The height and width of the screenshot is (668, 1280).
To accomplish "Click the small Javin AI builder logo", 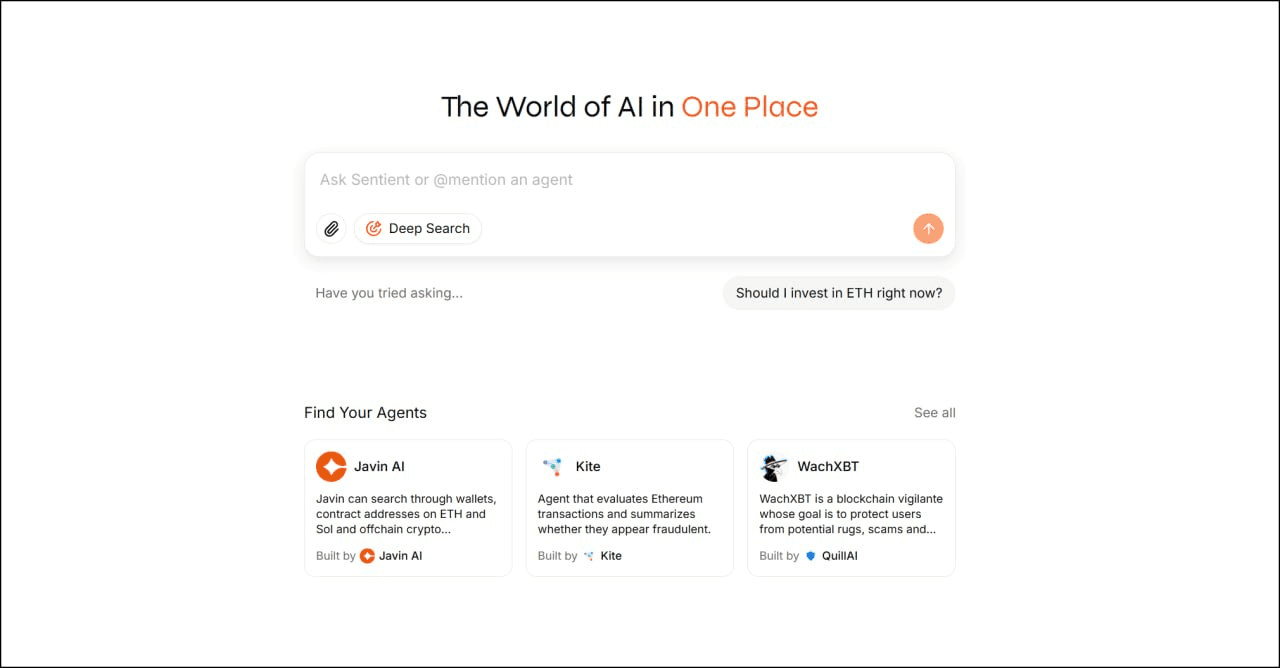I will pyautogui.click(x=367, y=556).
